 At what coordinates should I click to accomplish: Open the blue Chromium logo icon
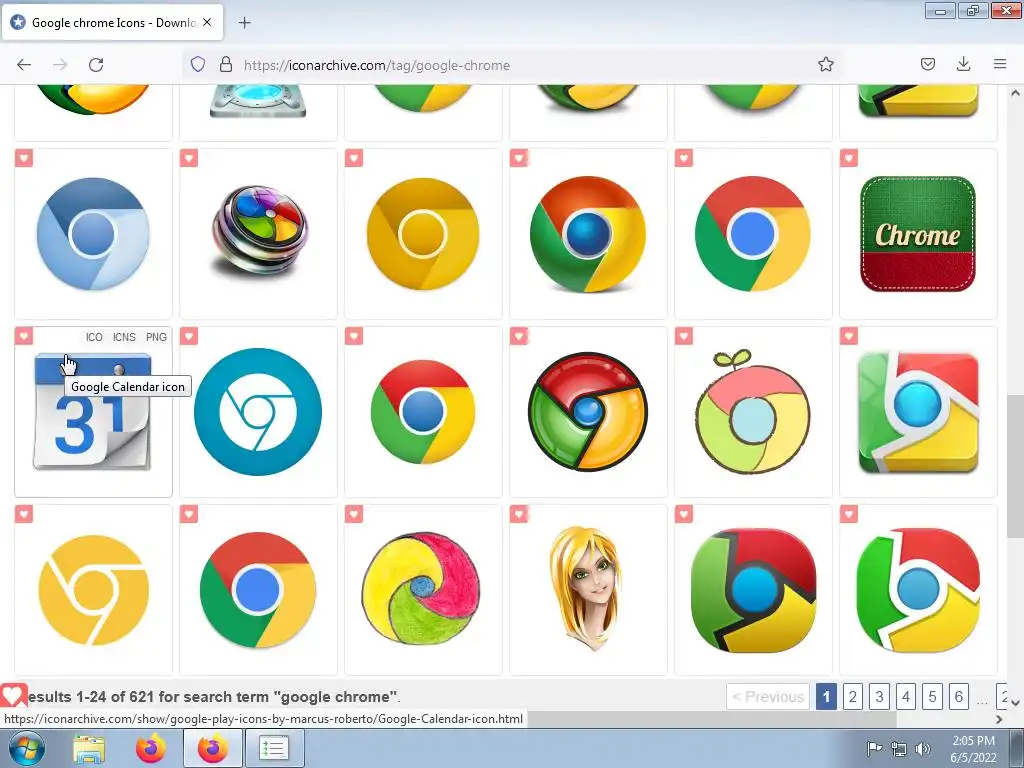click(x=93, y=234)
